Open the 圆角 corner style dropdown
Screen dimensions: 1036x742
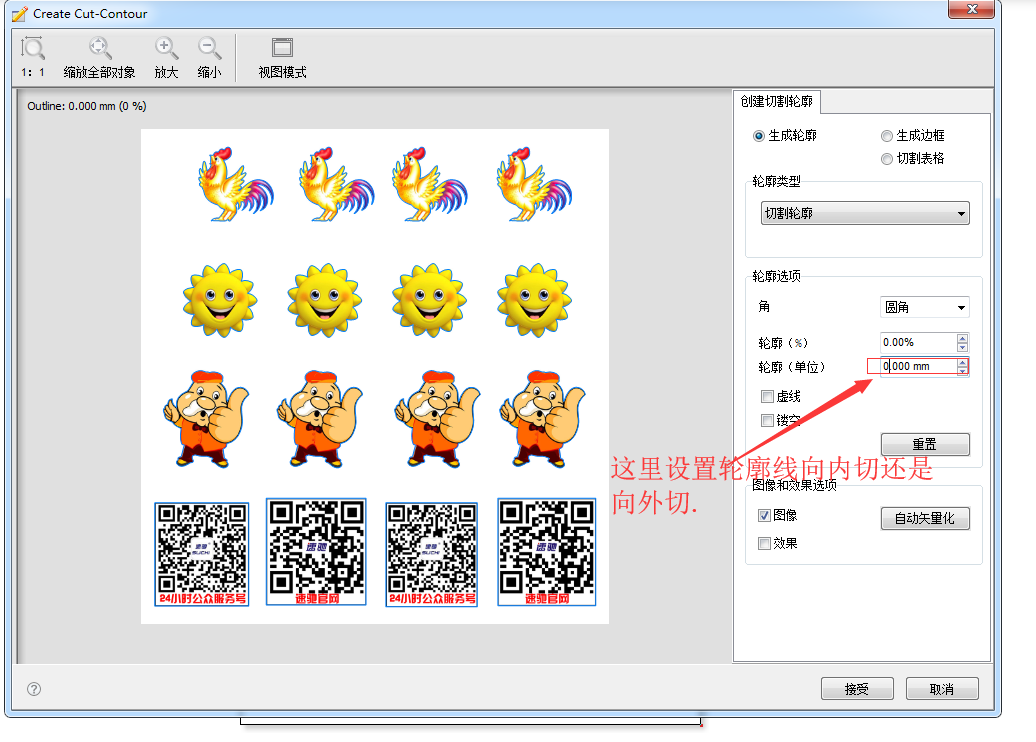[924, 307]
